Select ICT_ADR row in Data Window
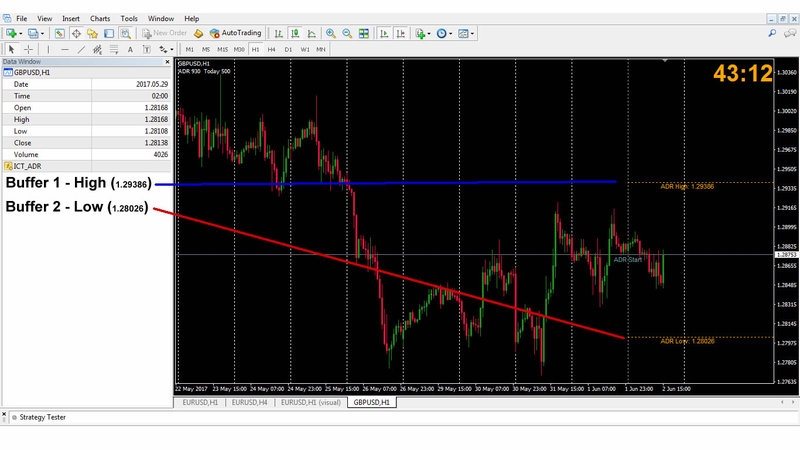Viewport: 800px width, 450px height. [87, 166]
